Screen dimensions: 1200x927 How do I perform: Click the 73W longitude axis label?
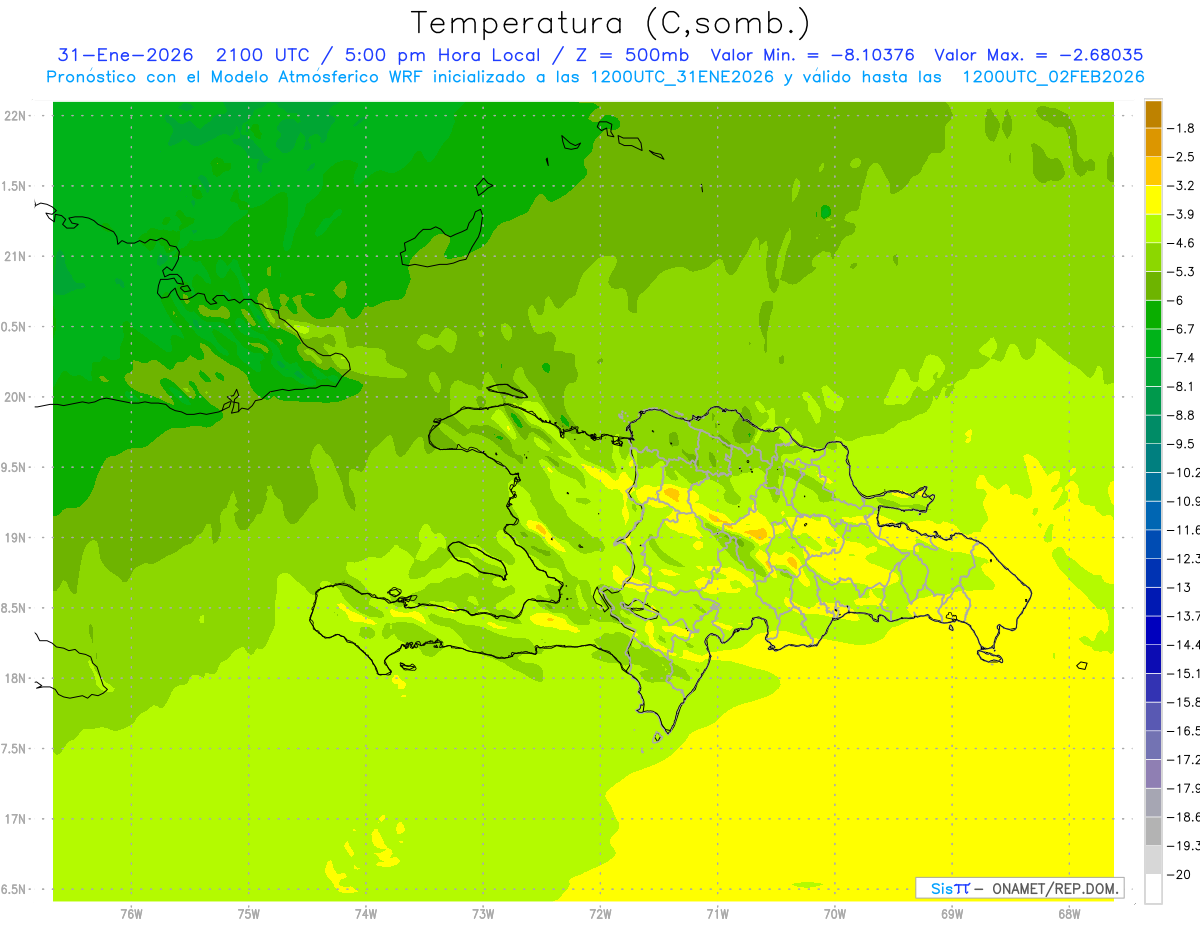(x=483, y=914)
